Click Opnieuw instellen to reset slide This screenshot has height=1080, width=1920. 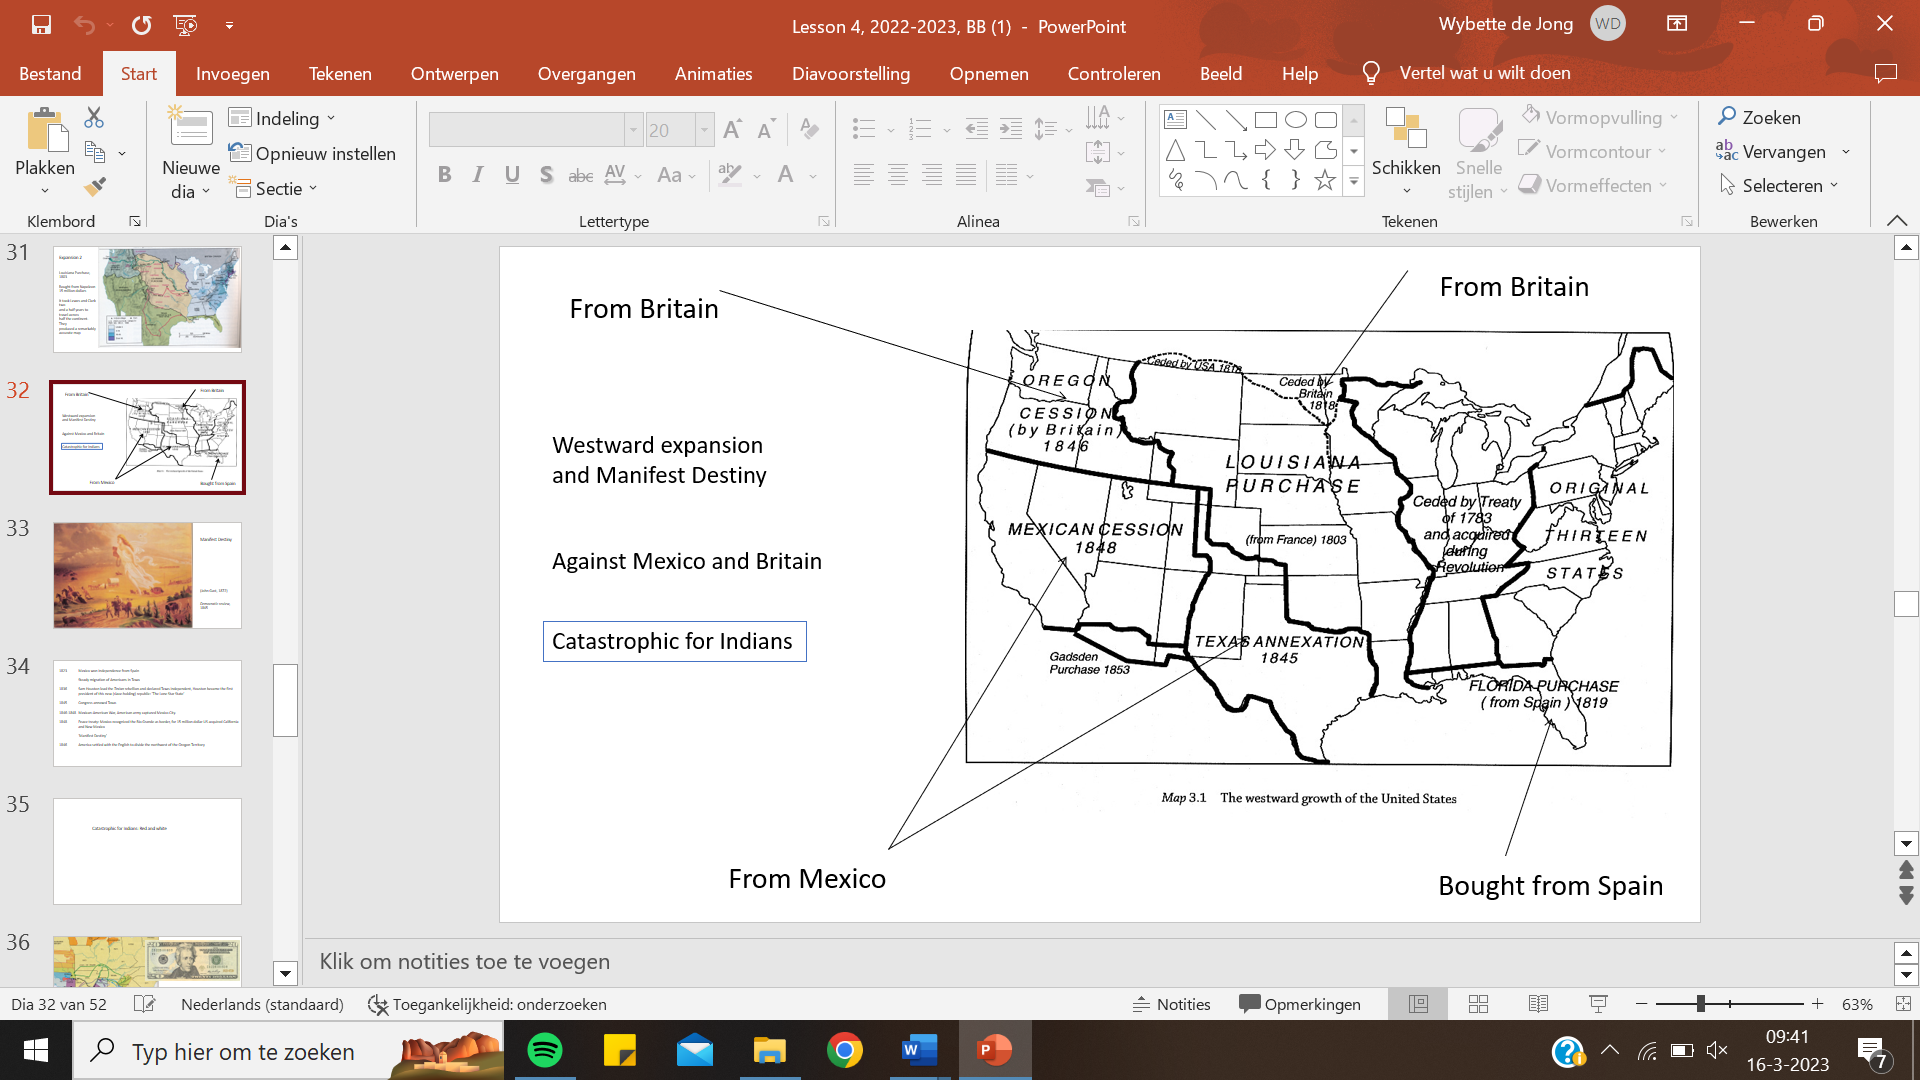[x=313, y=153]
